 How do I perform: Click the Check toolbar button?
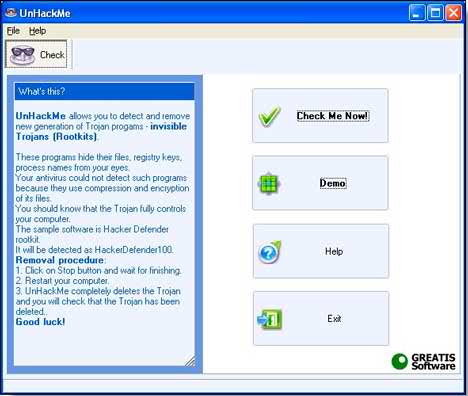click(36, 54)
